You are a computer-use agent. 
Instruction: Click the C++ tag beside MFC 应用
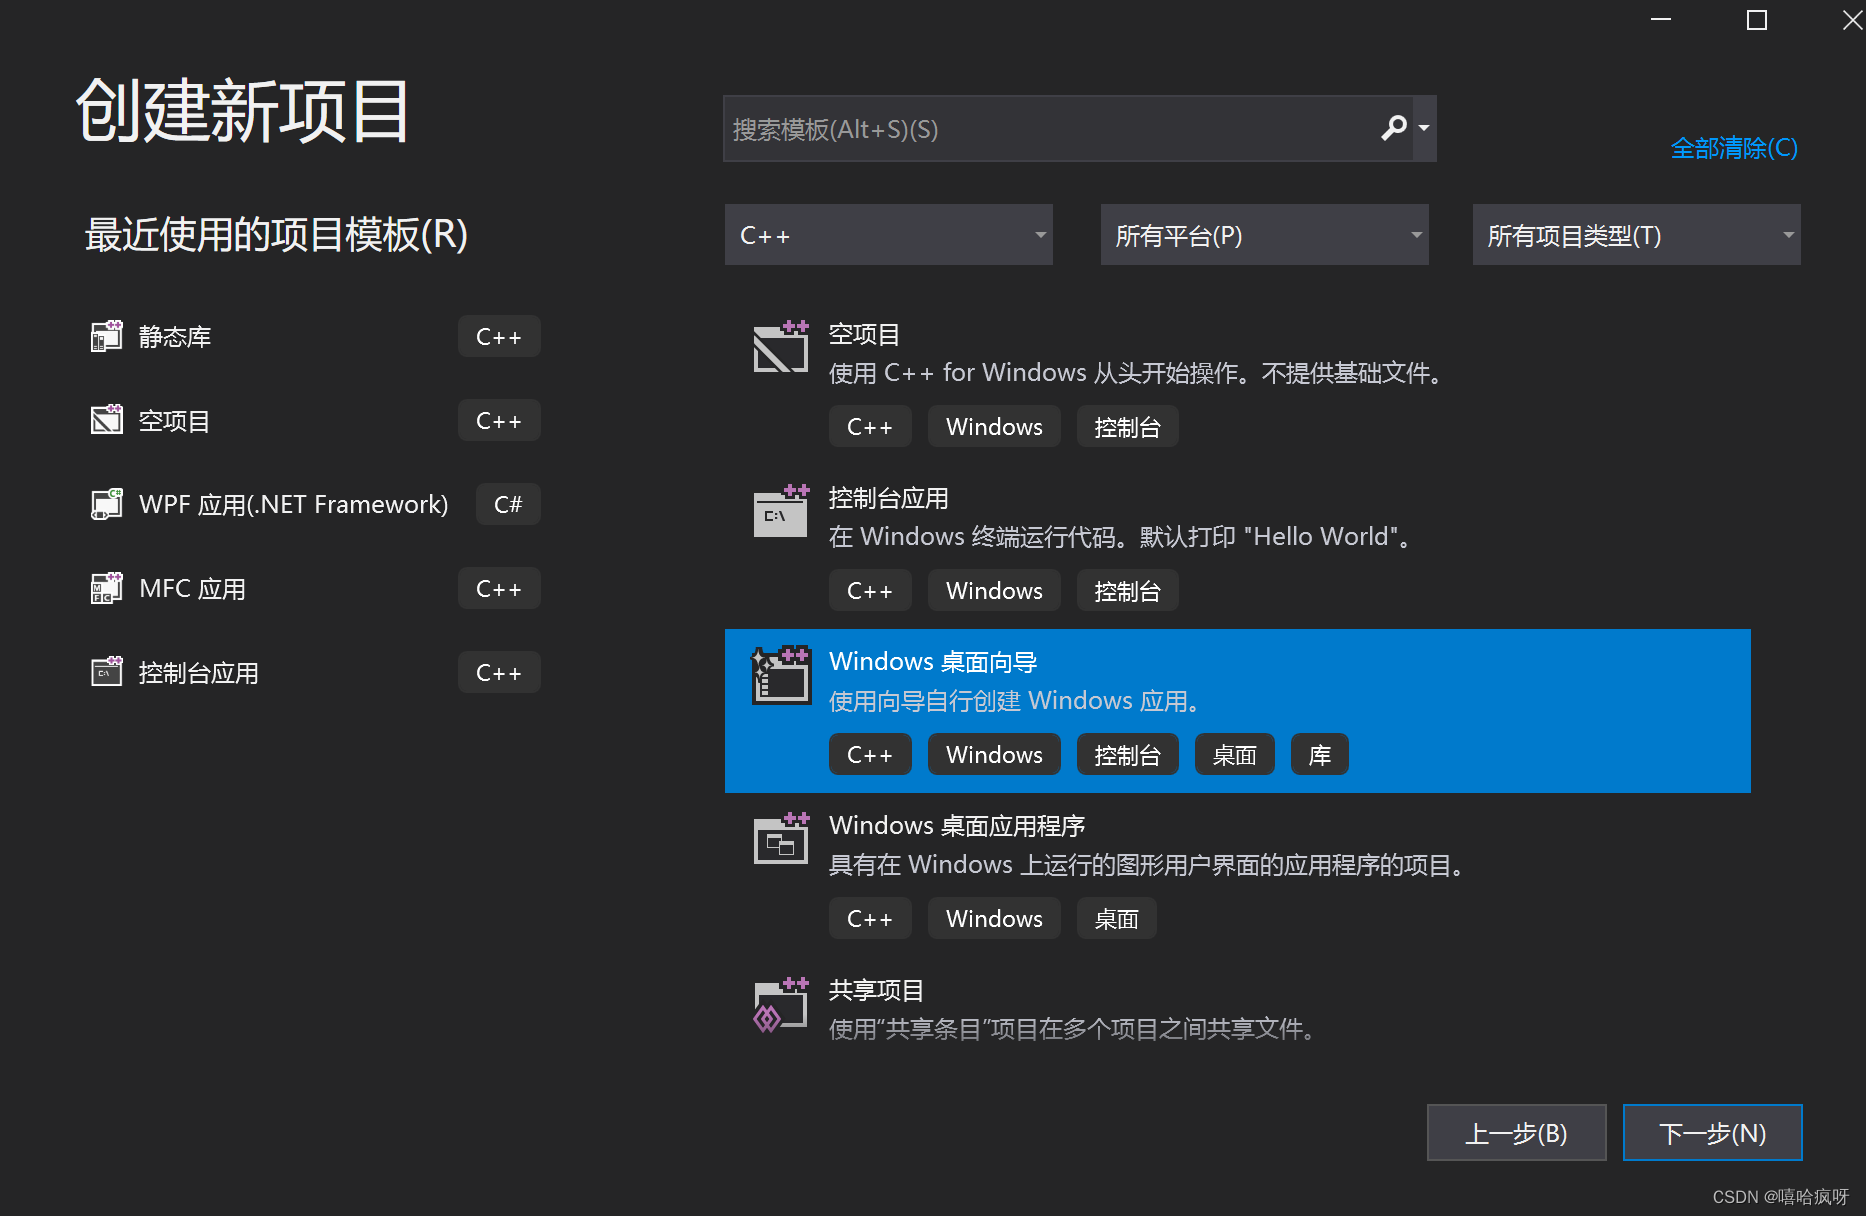pyautogui.click(x=499, y=588)
